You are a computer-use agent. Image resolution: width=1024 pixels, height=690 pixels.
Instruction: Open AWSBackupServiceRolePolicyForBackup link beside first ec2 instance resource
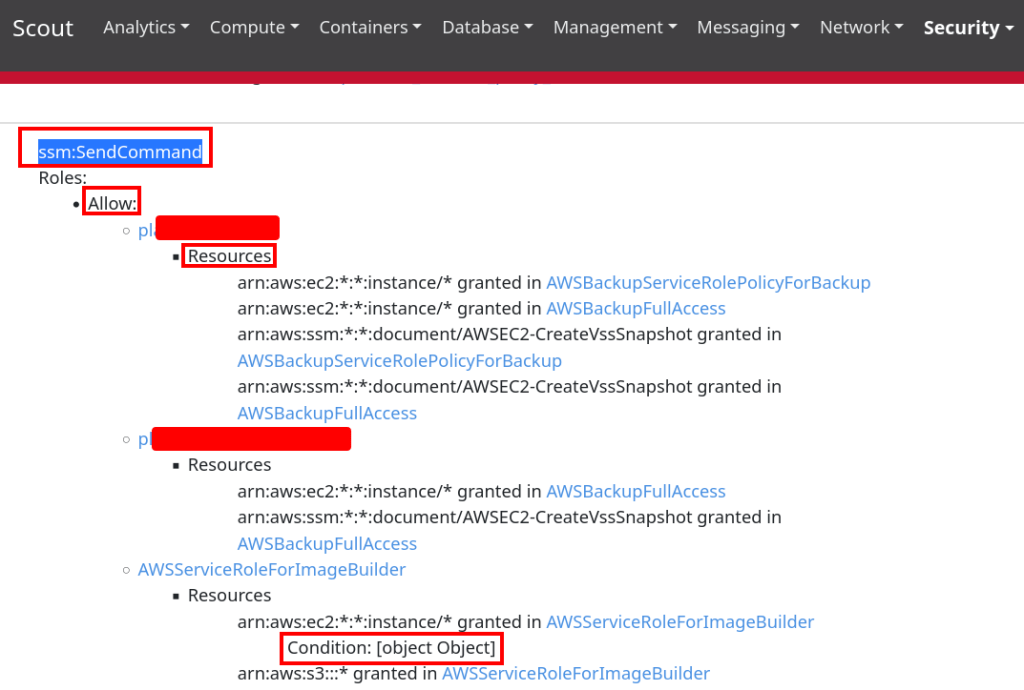point(708,283)
